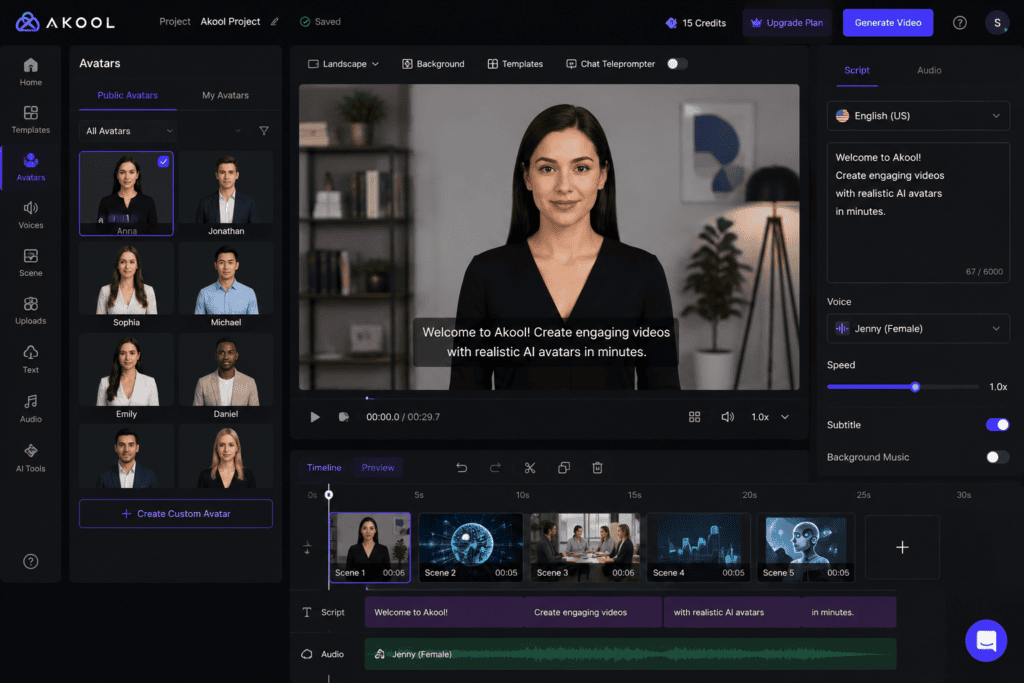
Task: Select the Sophia avatar
Action: tap(126, 285)
